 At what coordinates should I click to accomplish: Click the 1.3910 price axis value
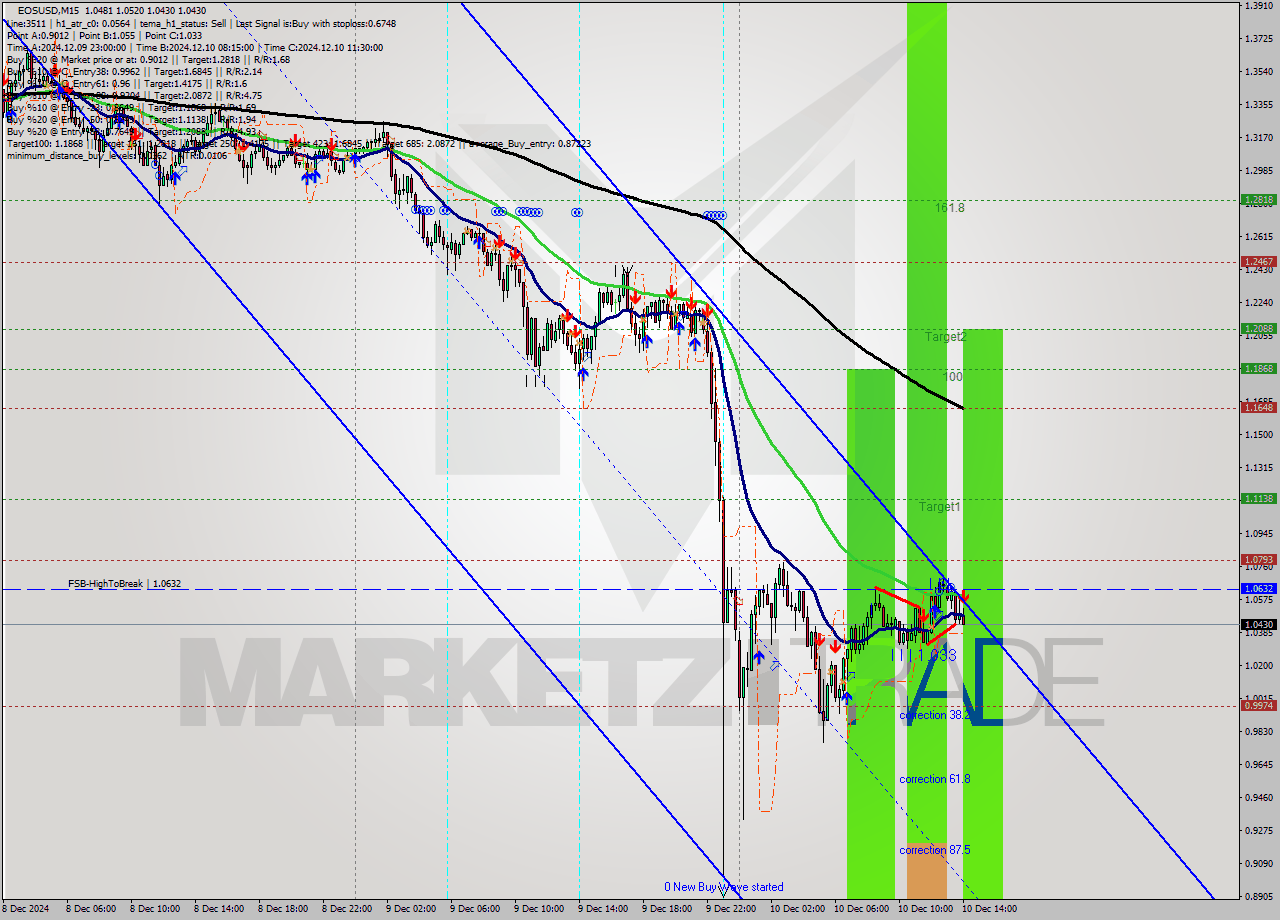[x=1257, y=6]
